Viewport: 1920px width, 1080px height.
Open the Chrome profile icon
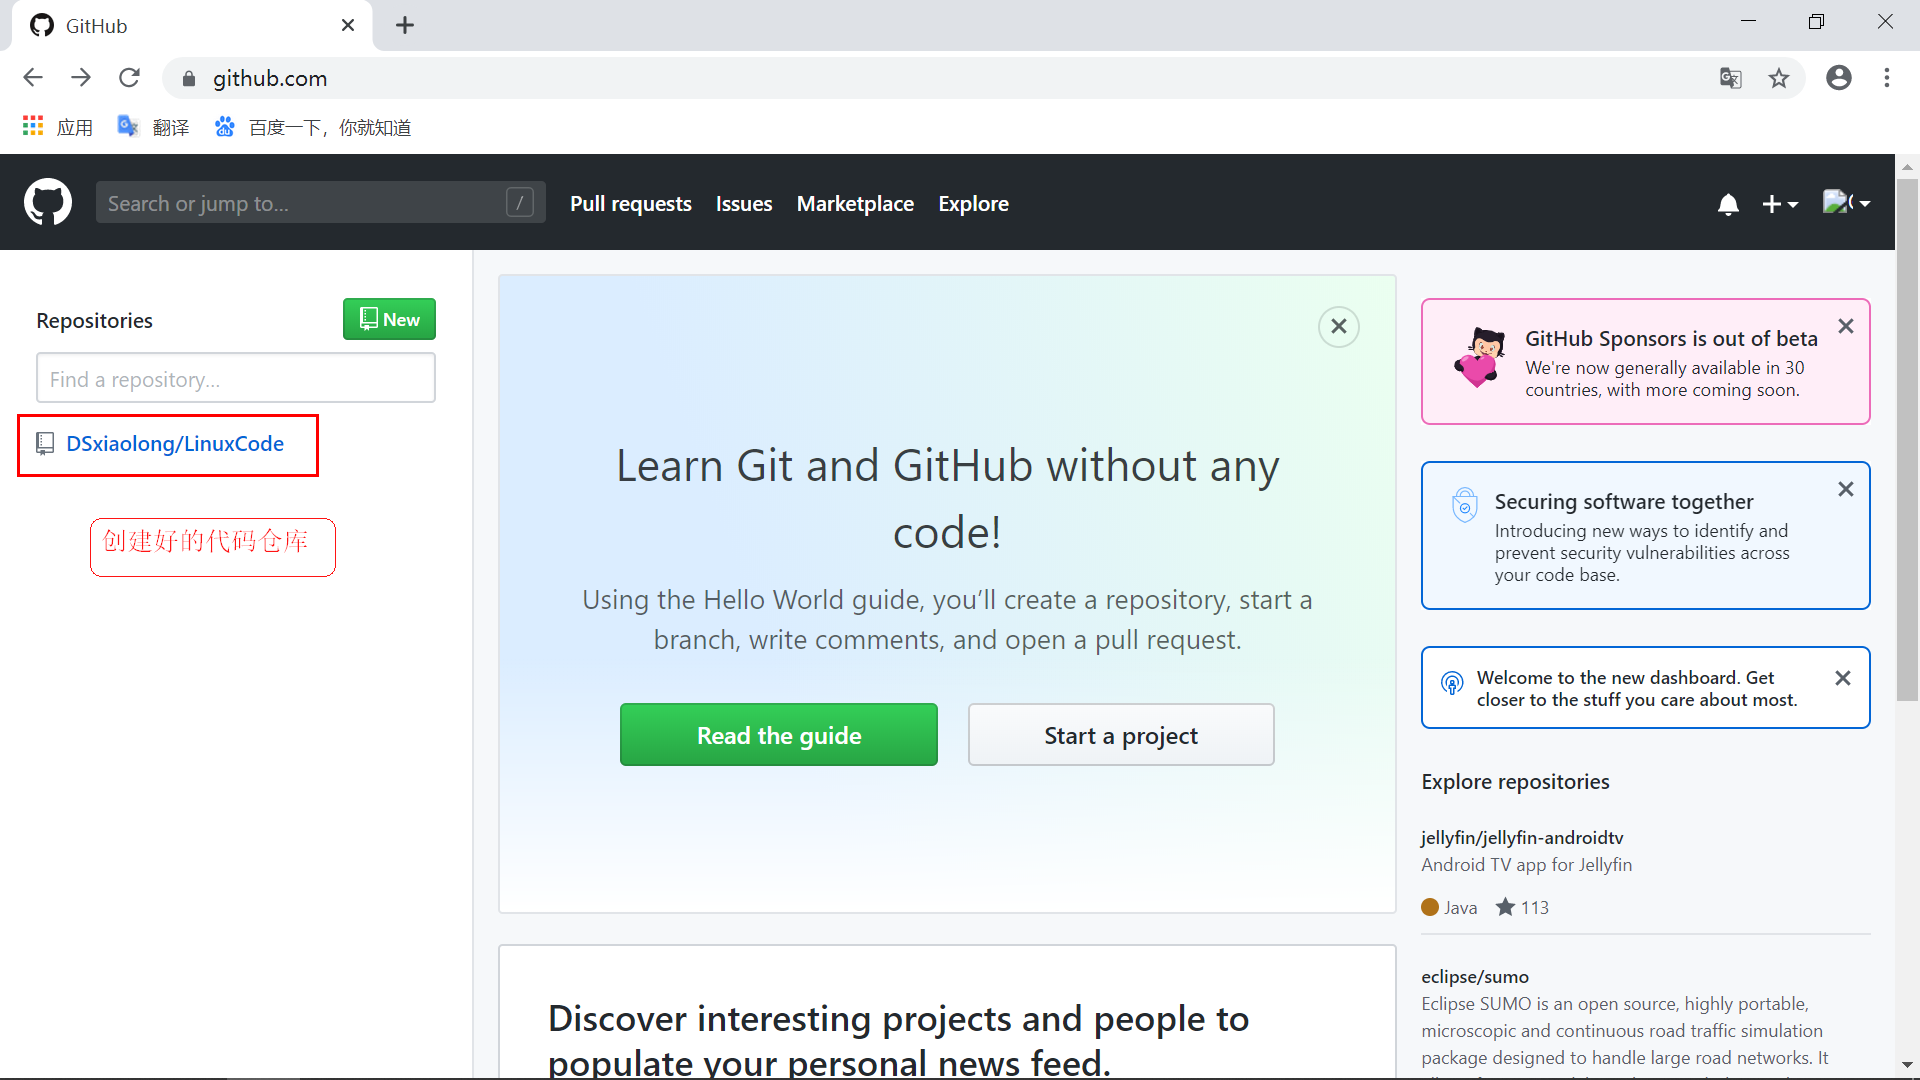pos(1838,78)
